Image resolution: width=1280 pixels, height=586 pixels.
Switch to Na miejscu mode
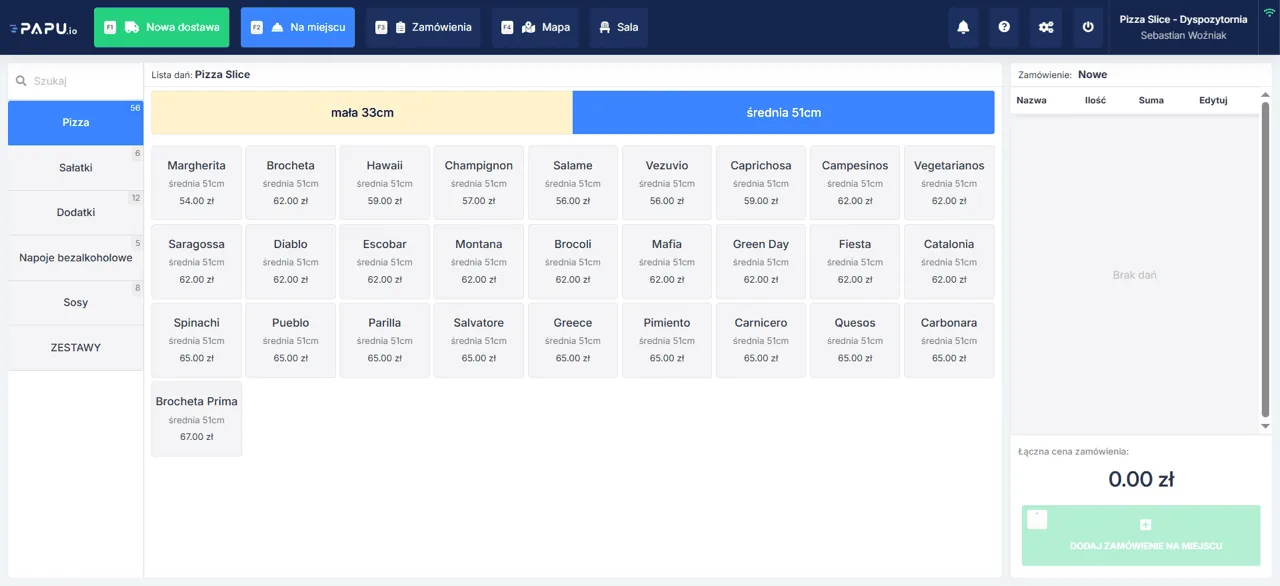(x=298, y=27)
